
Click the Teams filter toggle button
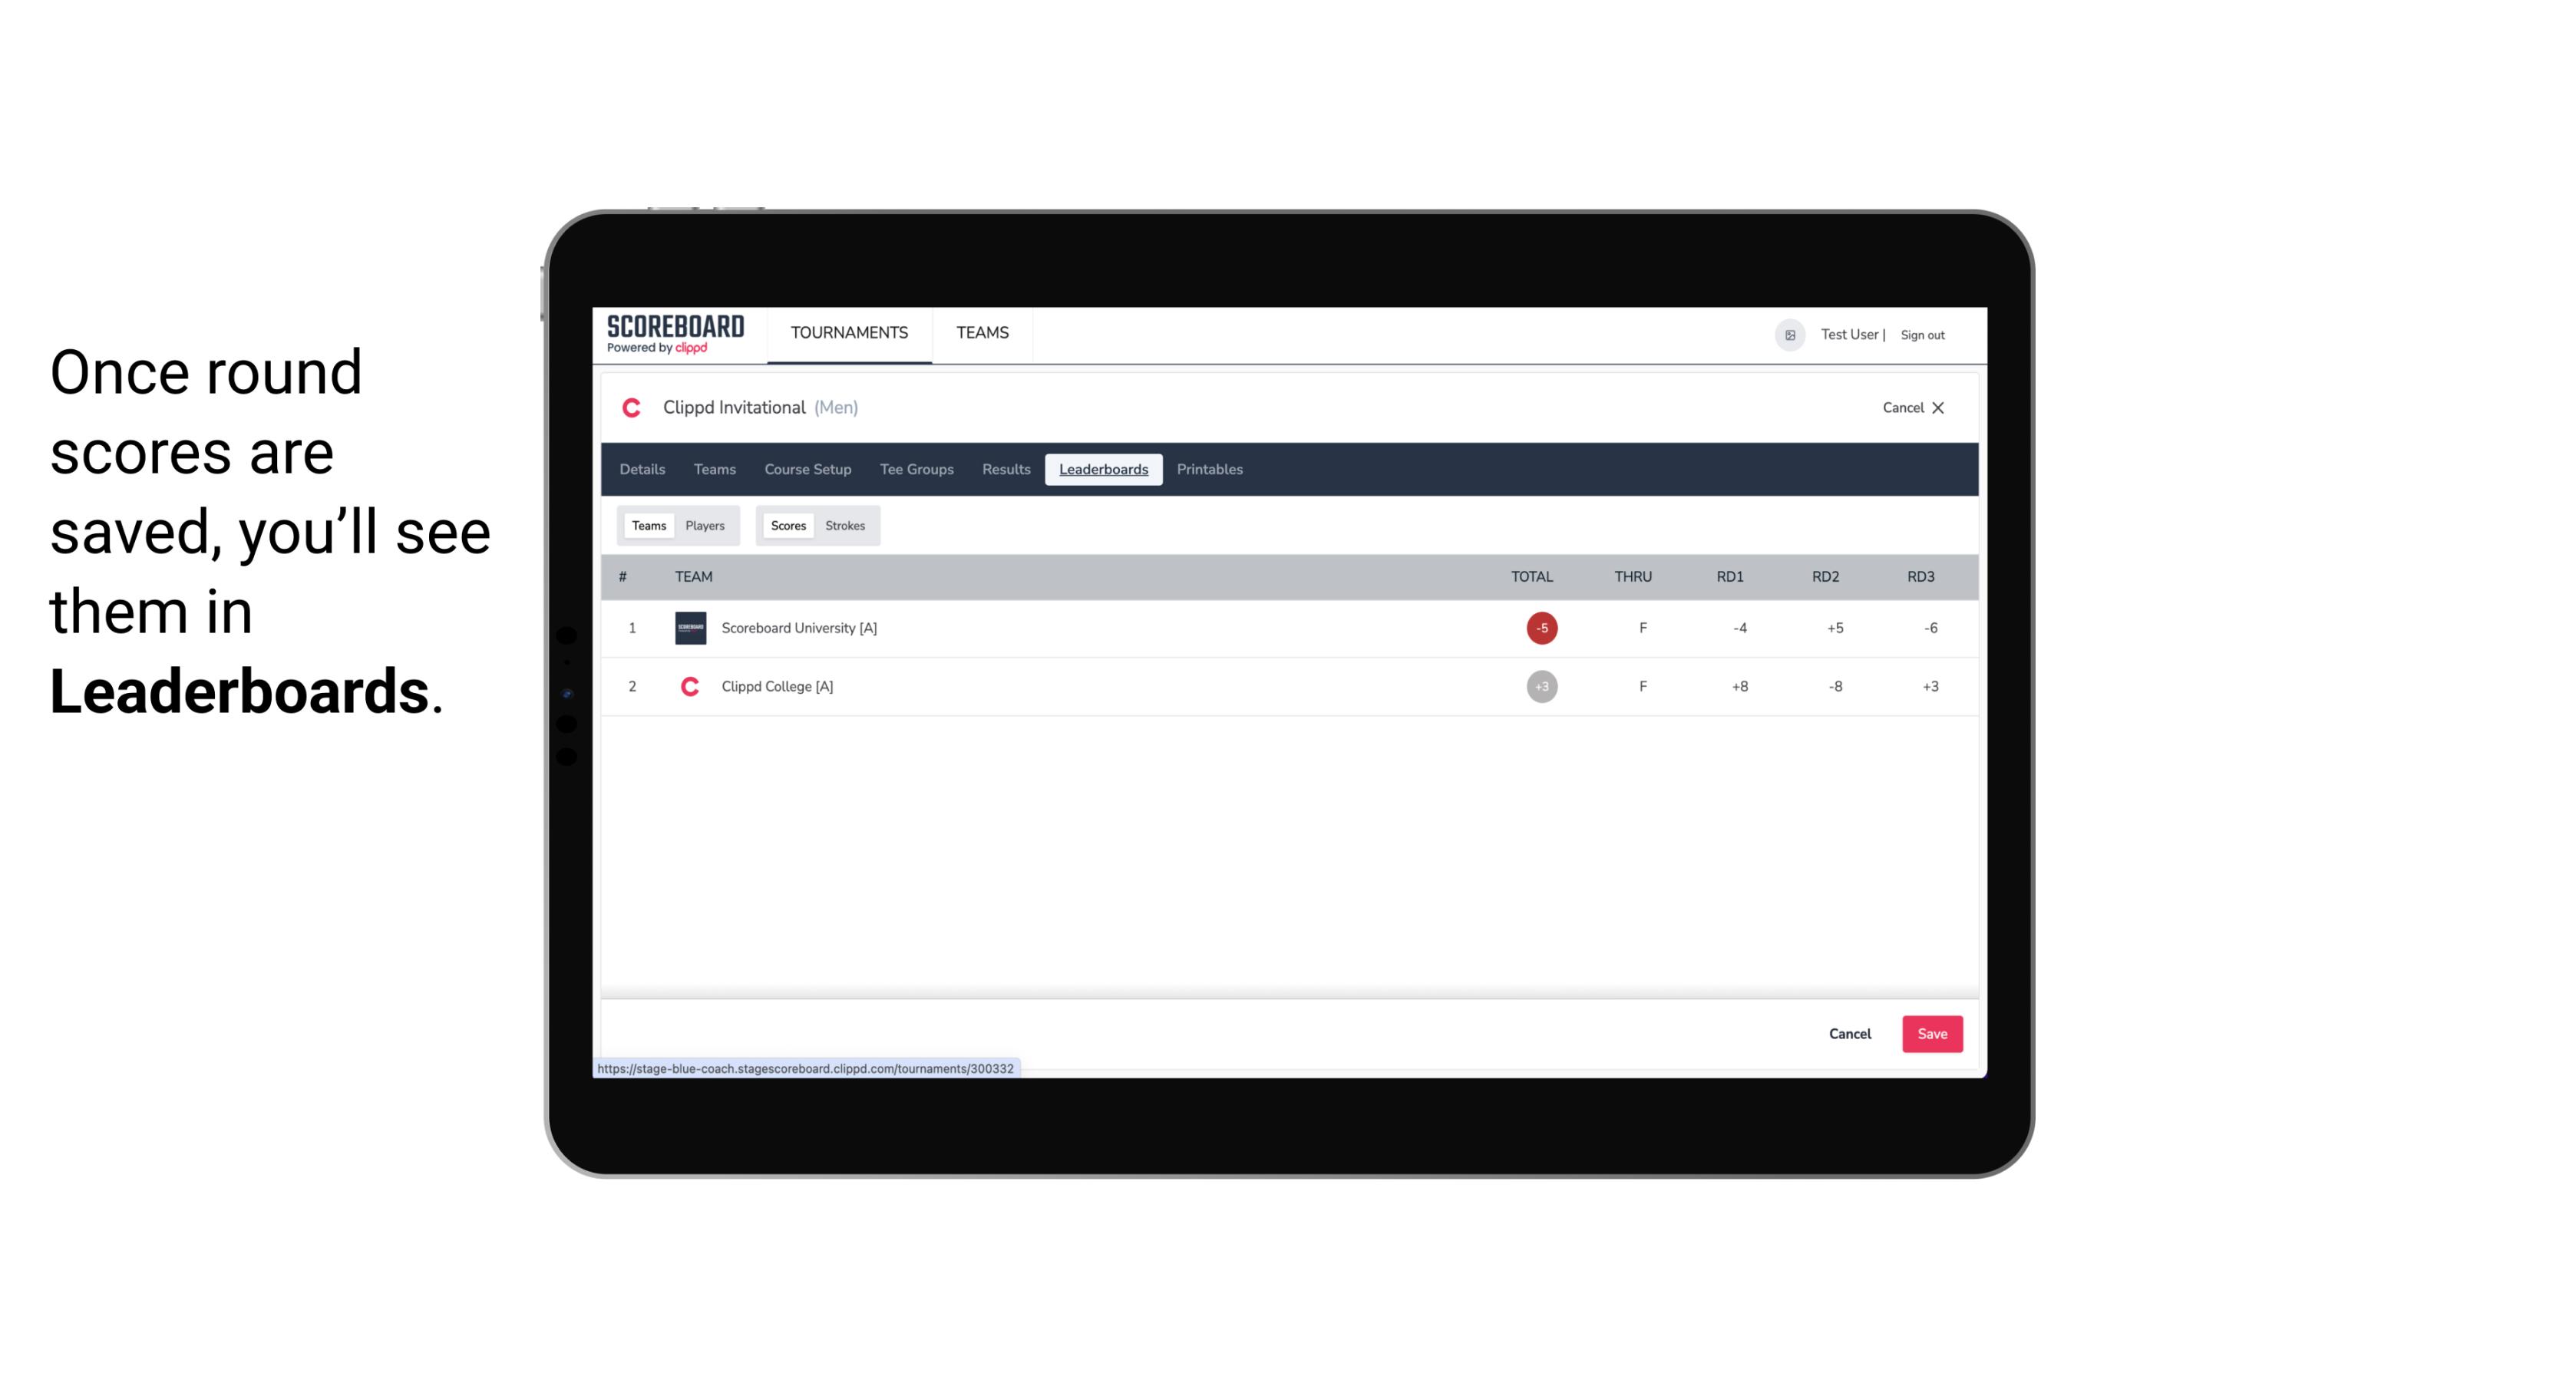coord(647,524)
